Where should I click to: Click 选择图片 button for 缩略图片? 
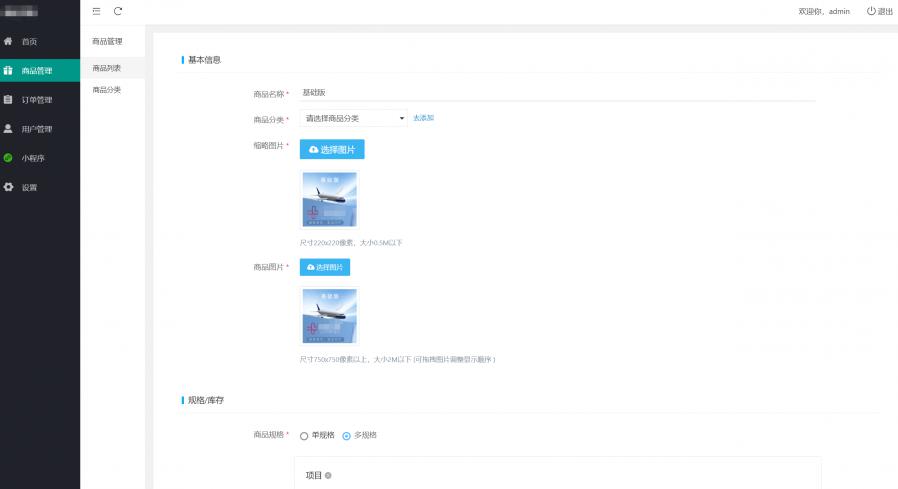click(332, 149)
